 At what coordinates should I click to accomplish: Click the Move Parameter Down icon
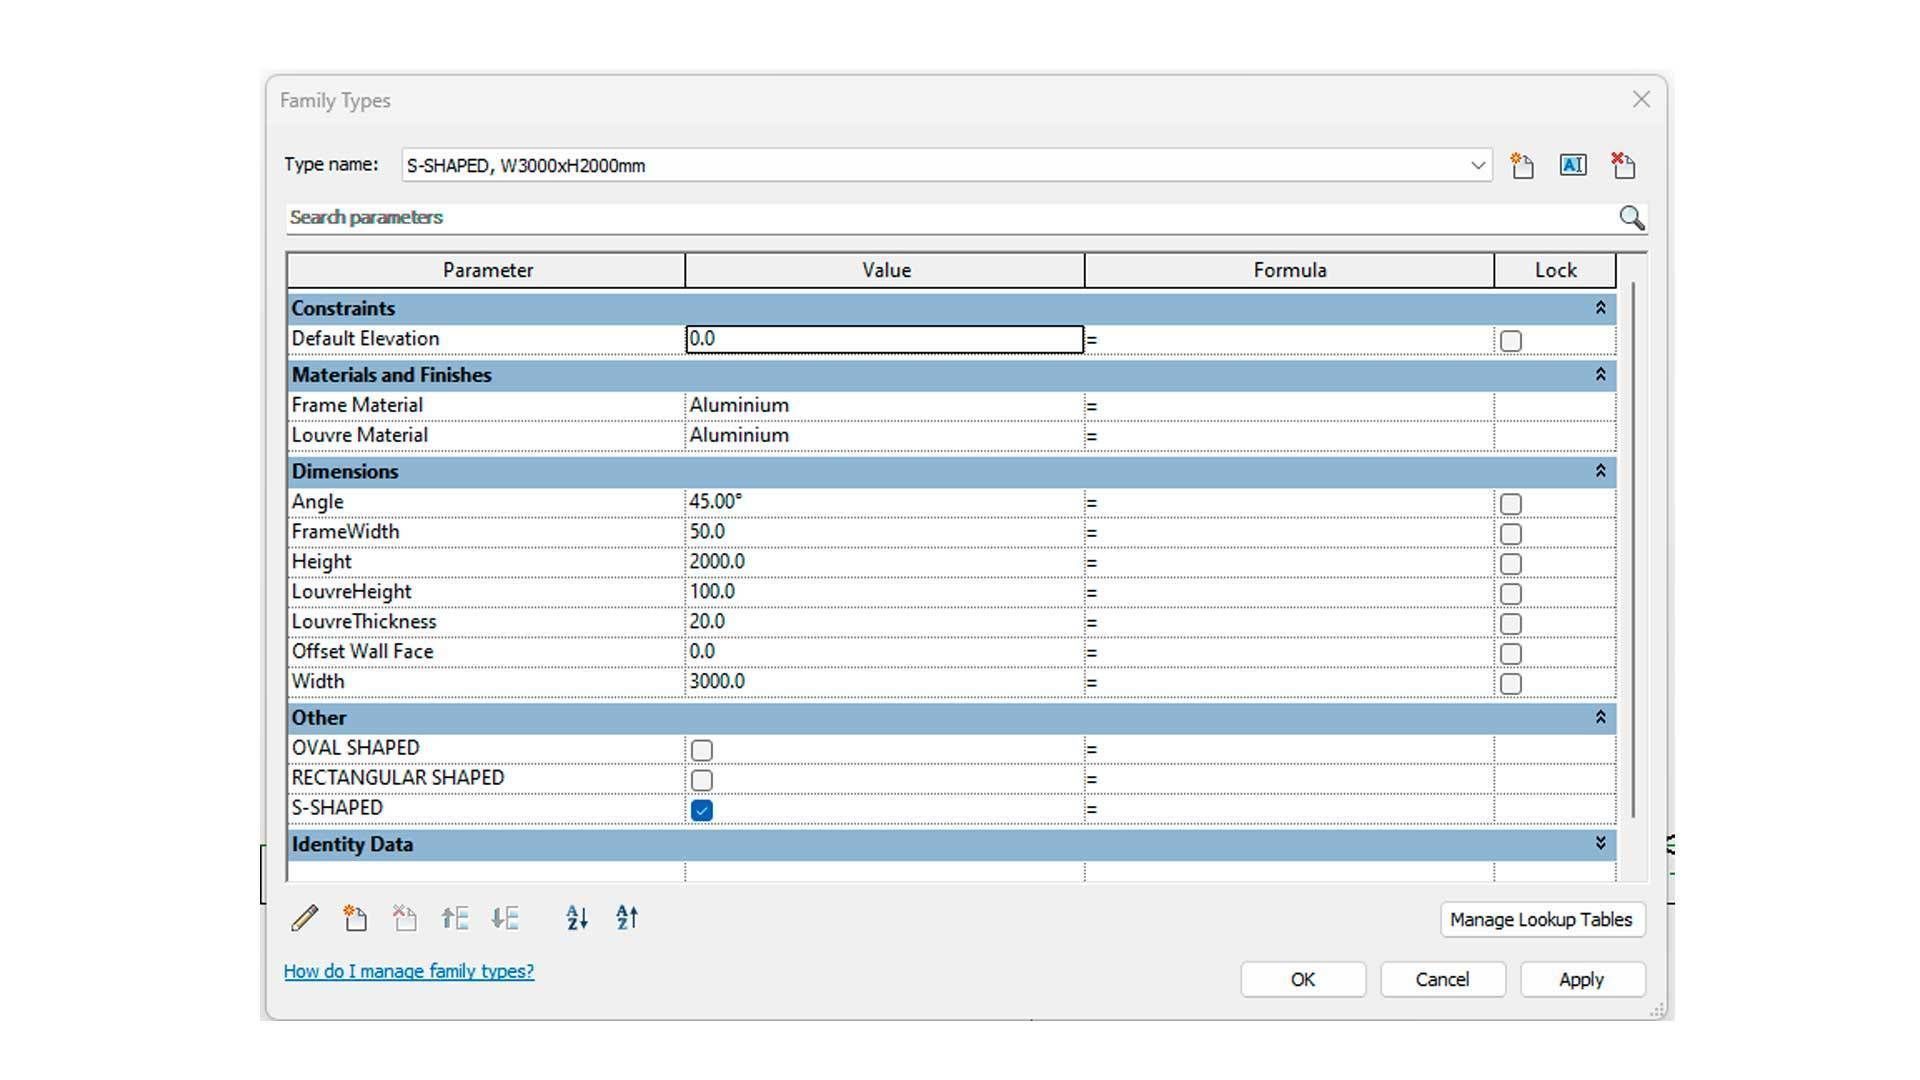(505, 918)
